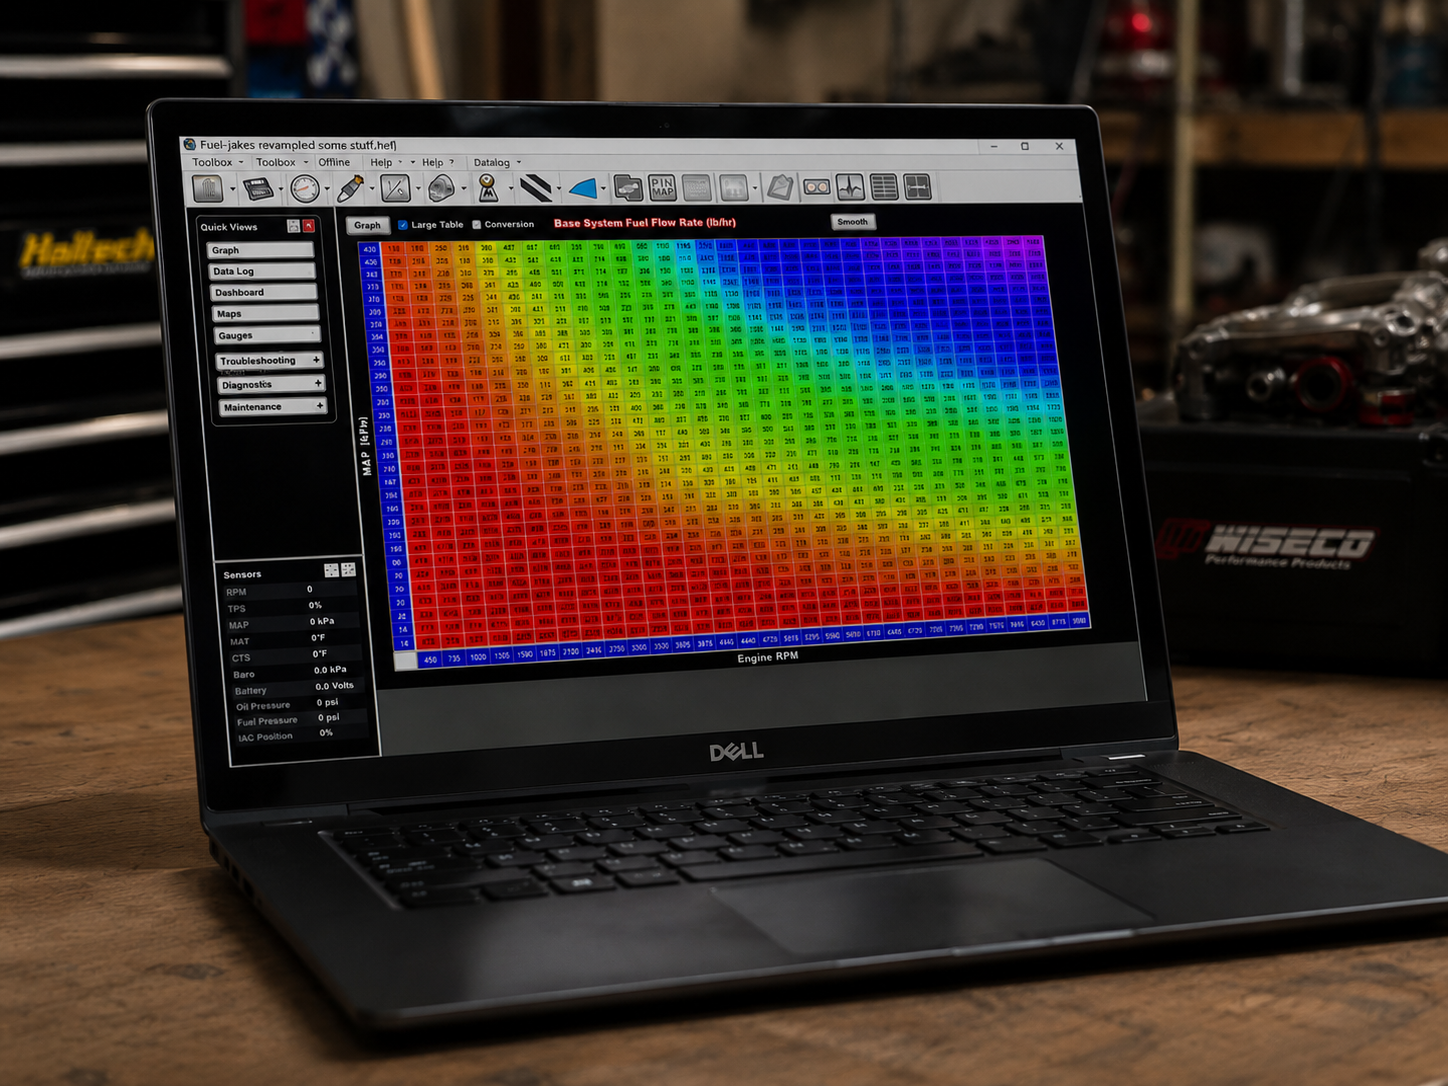Click the ECU module toolbar icon
This screenshot has height=1086, width=1448.
coord(259,188)
